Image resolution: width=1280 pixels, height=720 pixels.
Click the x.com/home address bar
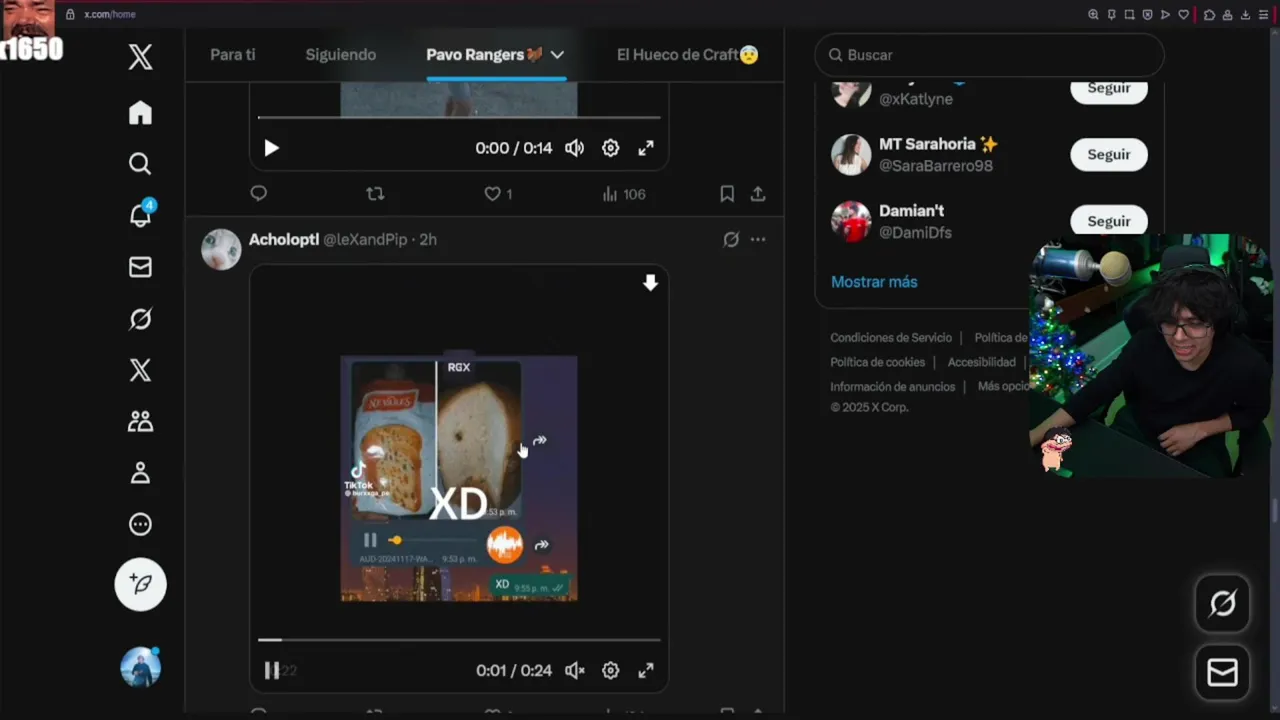tap(110, 15)
